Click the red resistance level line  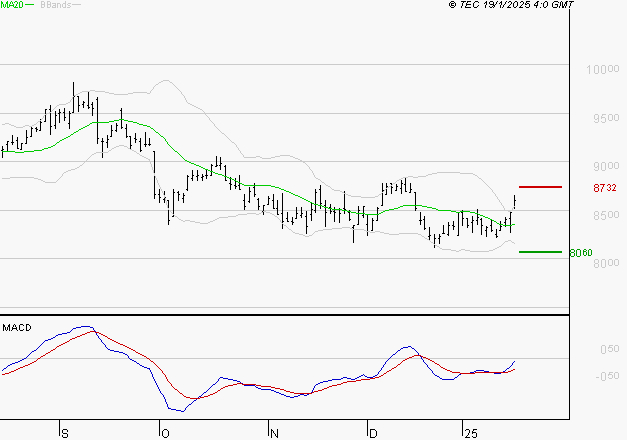[540, 187]
